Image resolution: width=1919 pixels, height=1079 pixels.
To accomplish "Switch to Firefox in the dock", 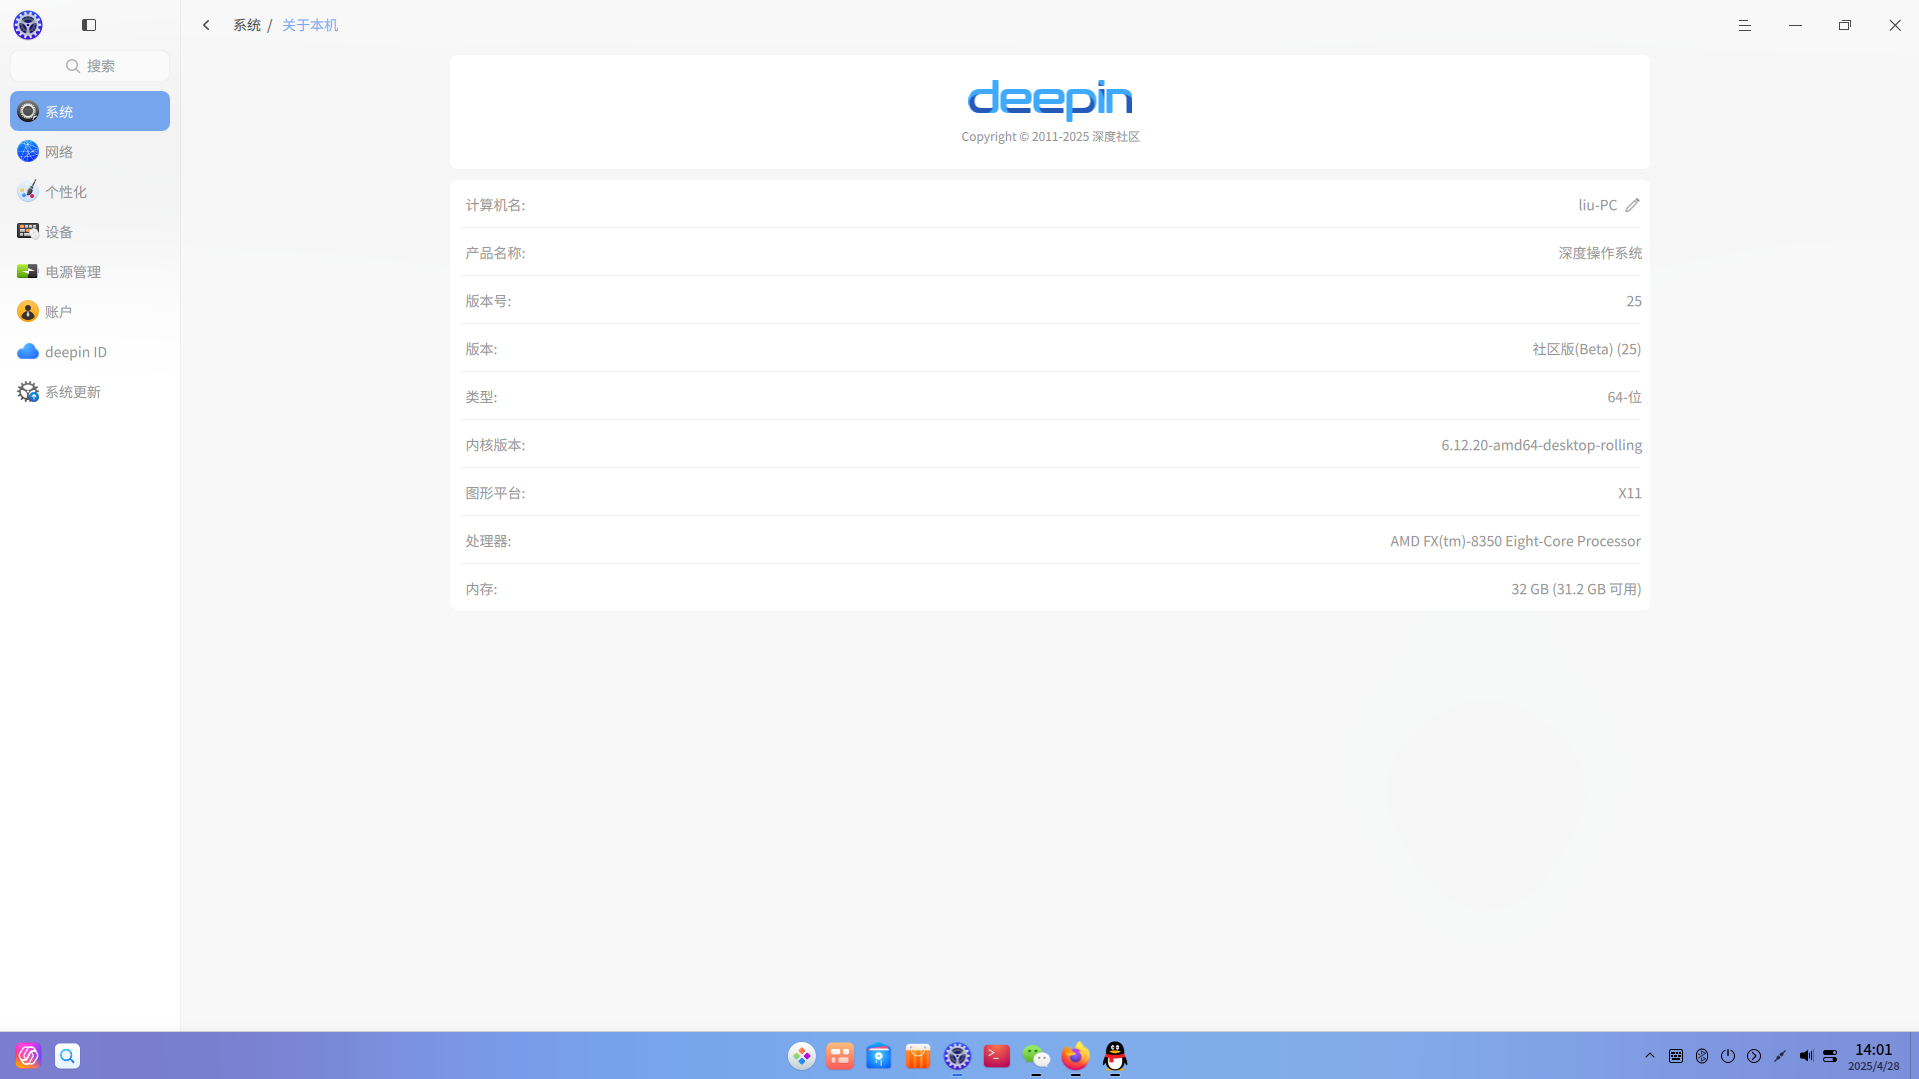I will (x=1075, y=1056).
